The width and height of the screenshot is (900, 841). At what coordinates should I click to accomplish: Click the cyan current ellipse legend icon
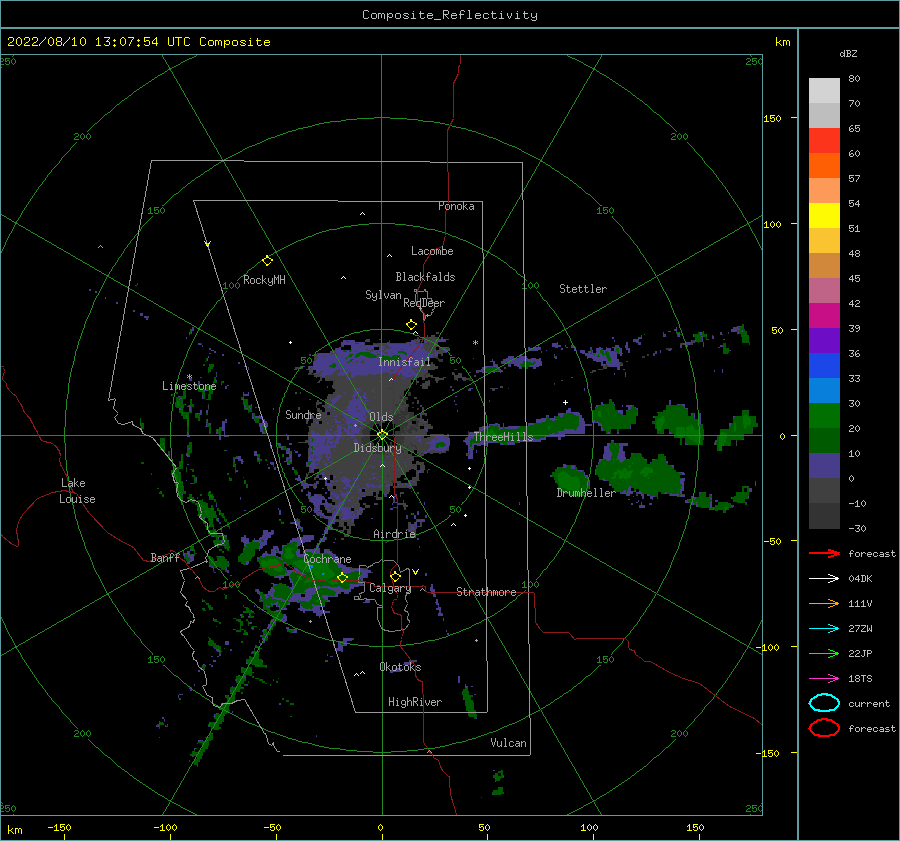tap(824, 703)
